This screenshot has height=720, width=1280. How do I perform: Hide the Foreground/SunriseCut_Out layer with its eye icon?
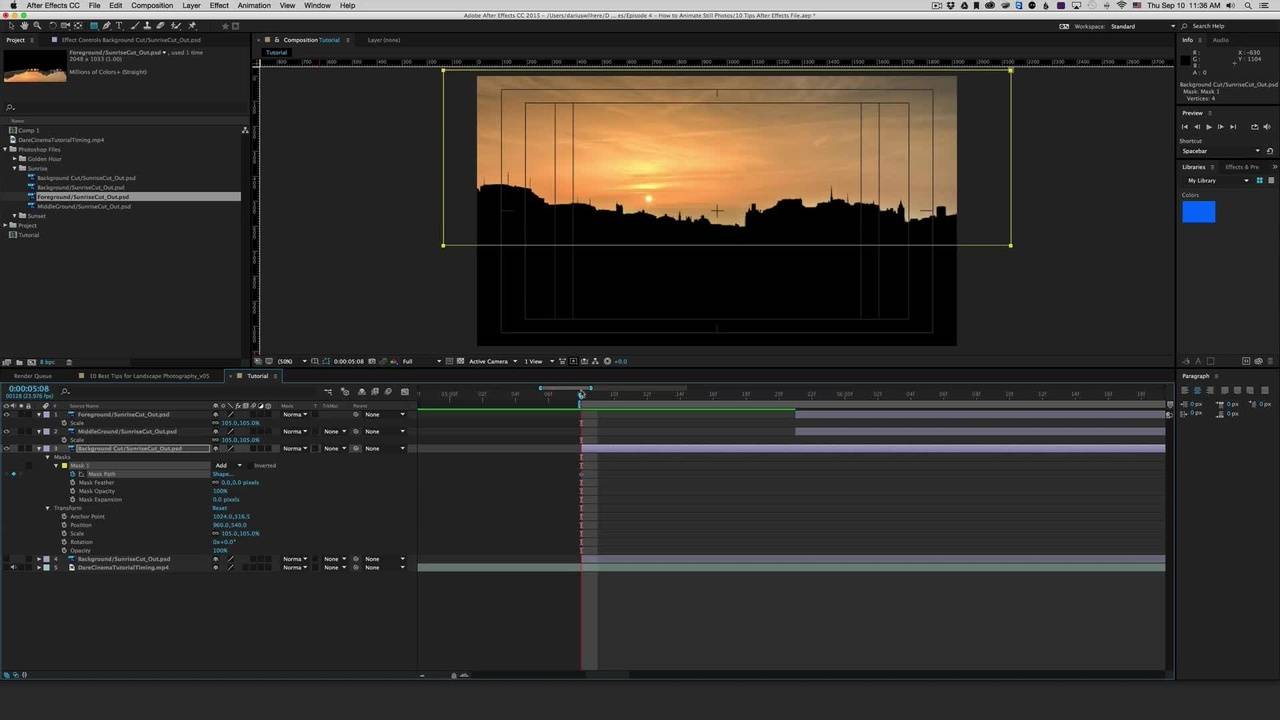[x=7, y=414]
